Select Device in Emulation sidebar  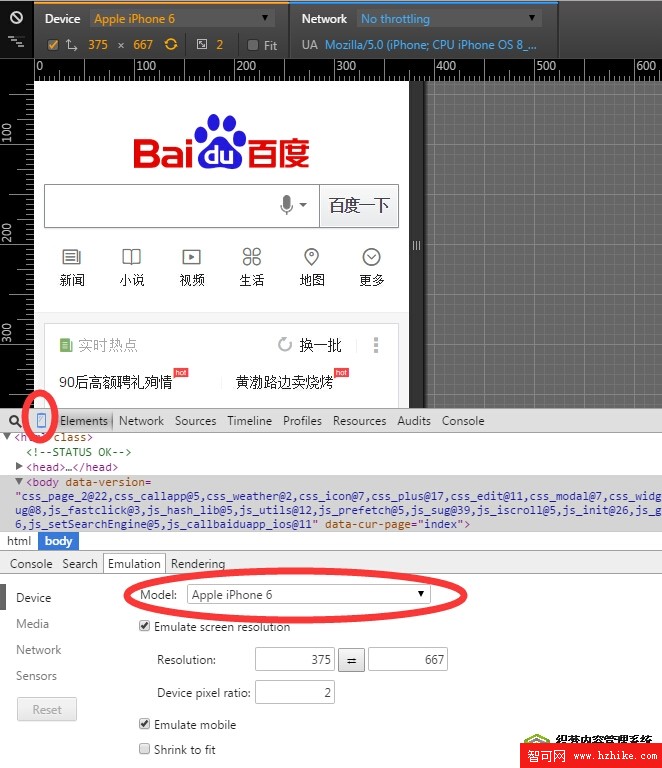pos(33,598)
